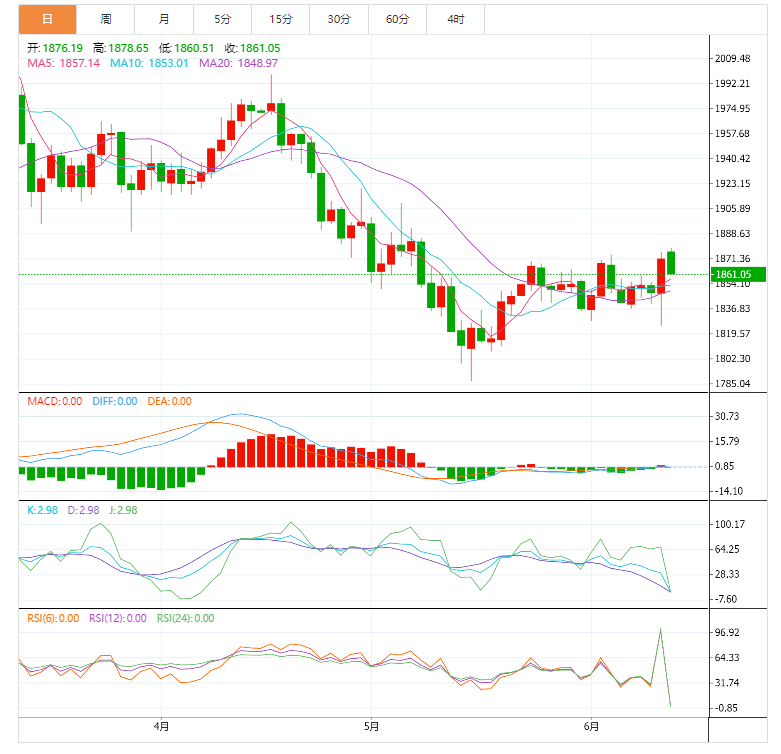Click the DIFF:0.00 indicator label
The width and height of the screenshot is (781, 754).
(115, 401)
